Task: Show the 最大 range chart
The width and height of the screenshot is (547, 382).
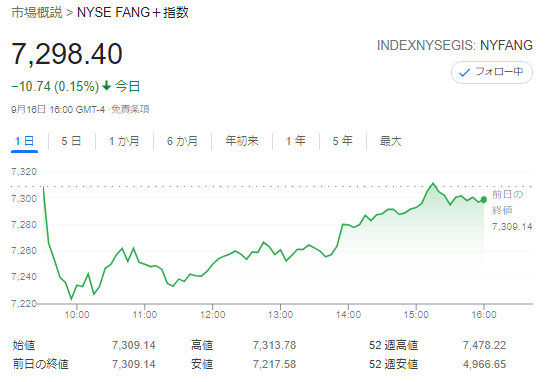Action: [391, 141]
